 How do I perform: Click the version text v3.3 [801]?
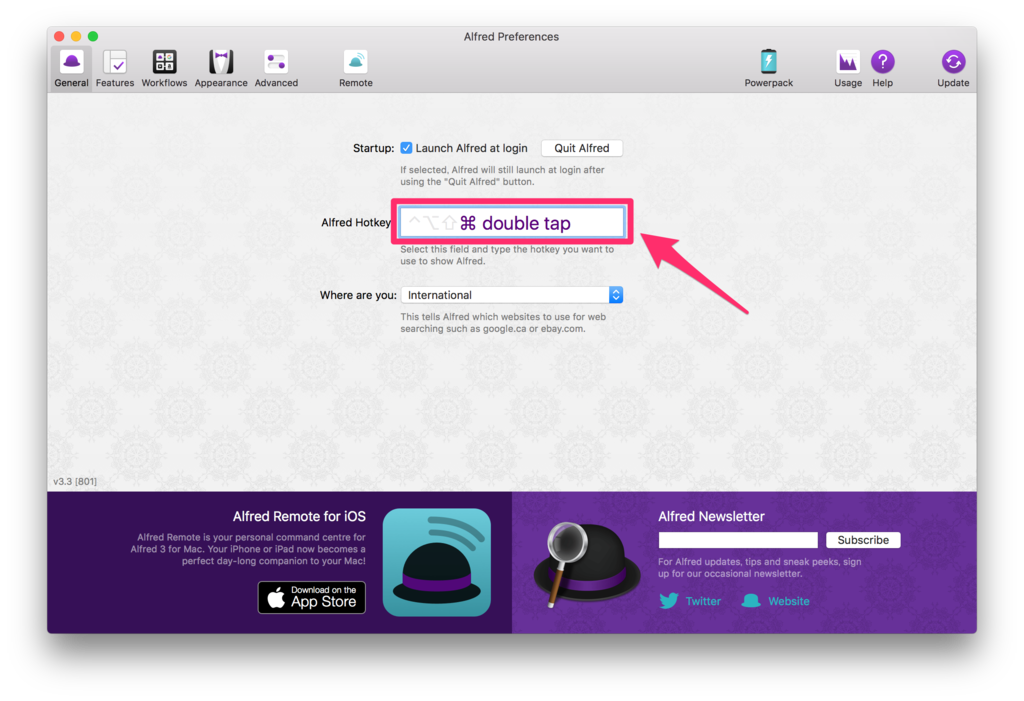(75, 481)
